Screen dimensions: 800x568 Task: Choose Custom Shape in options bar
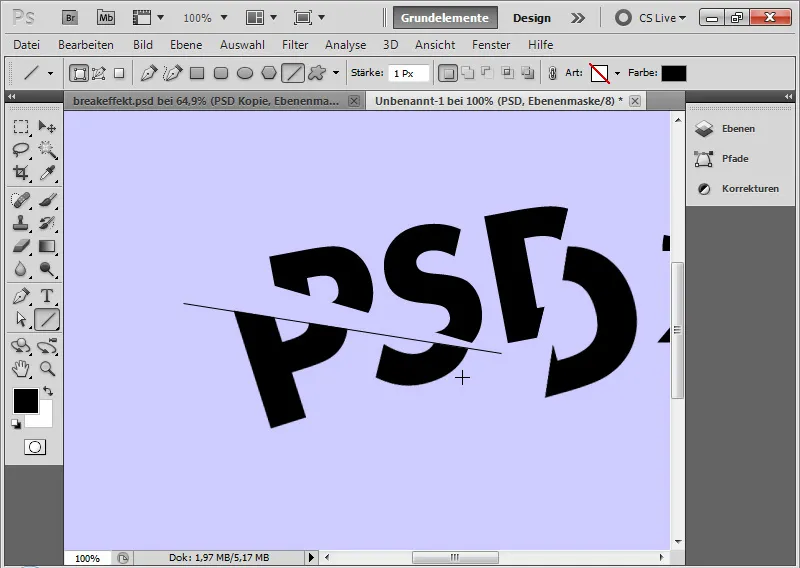[x=317, y=73]
